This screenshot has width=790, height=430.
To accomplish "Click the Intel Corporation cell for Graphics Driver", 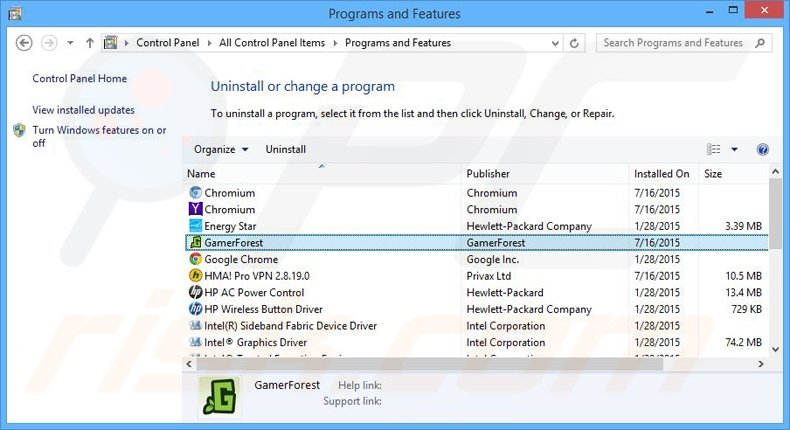I will point(506,342).
